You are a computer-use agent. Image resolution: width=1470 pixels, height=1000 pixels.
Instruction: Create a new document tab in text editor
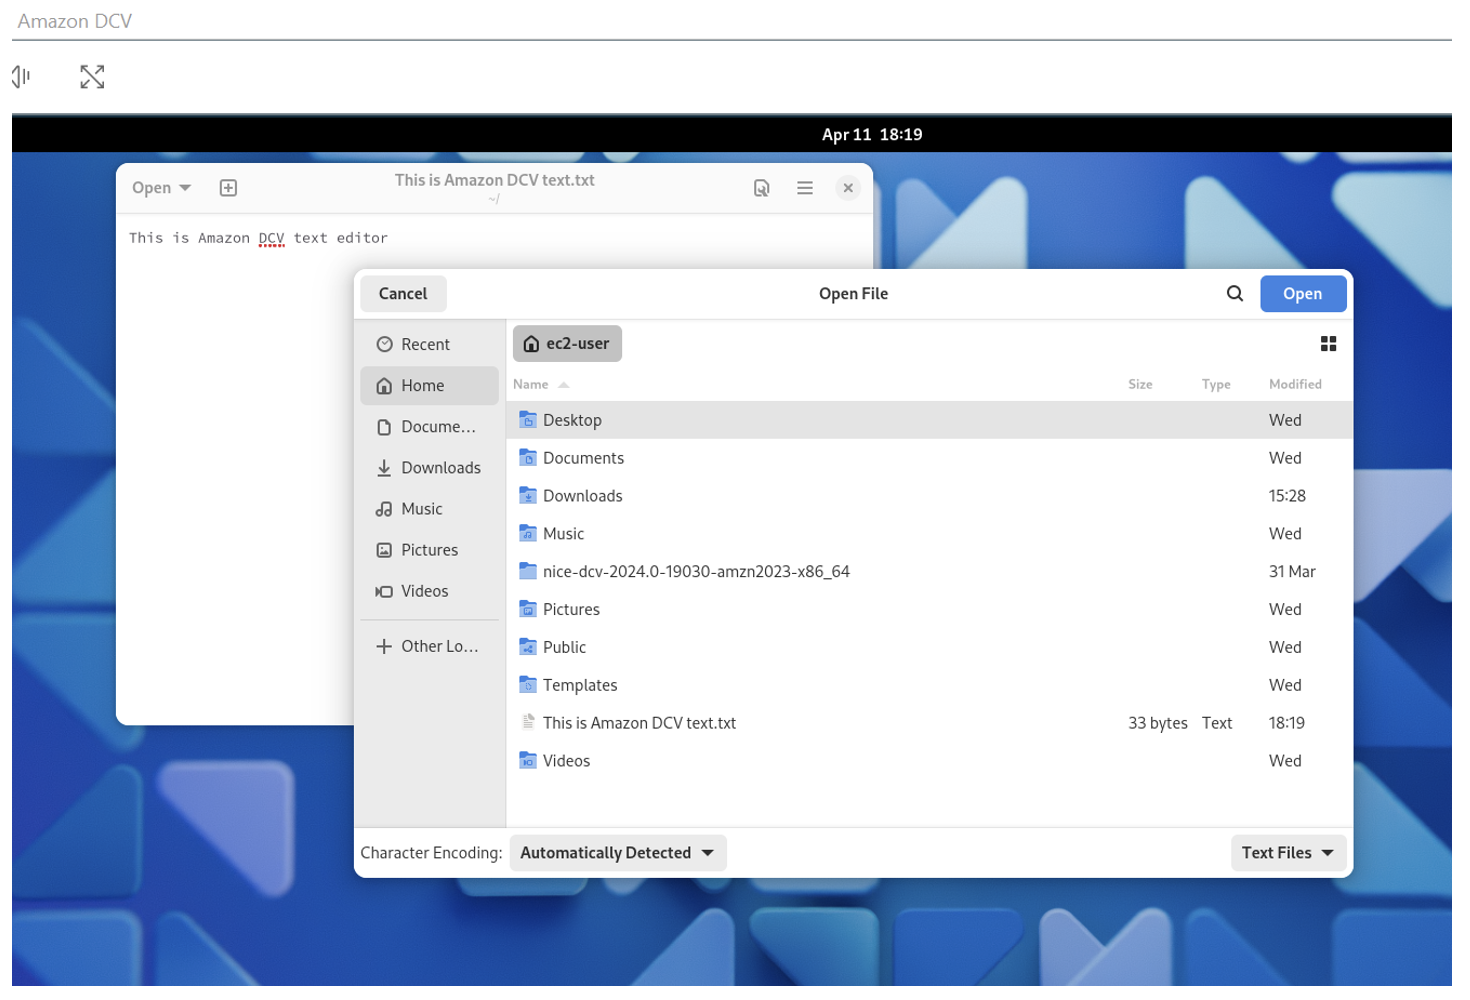tap(228, 188)
